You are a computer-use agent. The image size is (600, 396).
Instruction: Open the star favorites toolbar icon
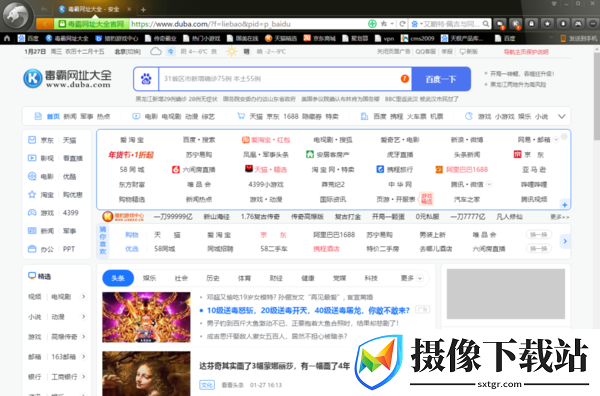point(548,24)
